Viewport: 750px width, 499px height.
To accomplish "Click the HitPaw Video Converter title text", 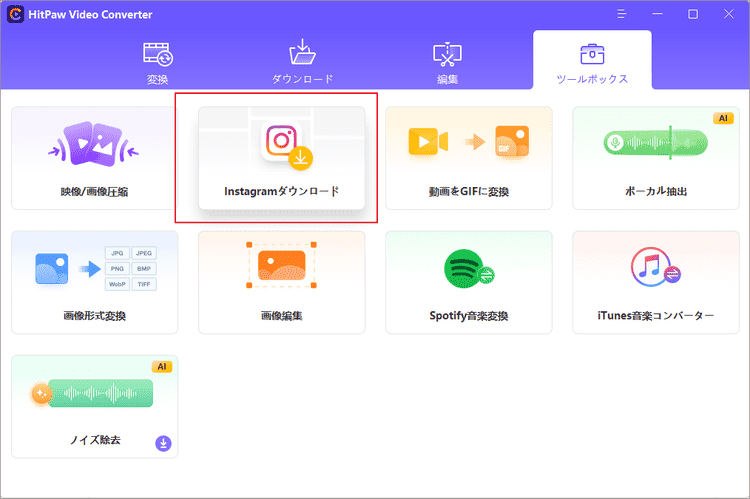I will point(90,15).
